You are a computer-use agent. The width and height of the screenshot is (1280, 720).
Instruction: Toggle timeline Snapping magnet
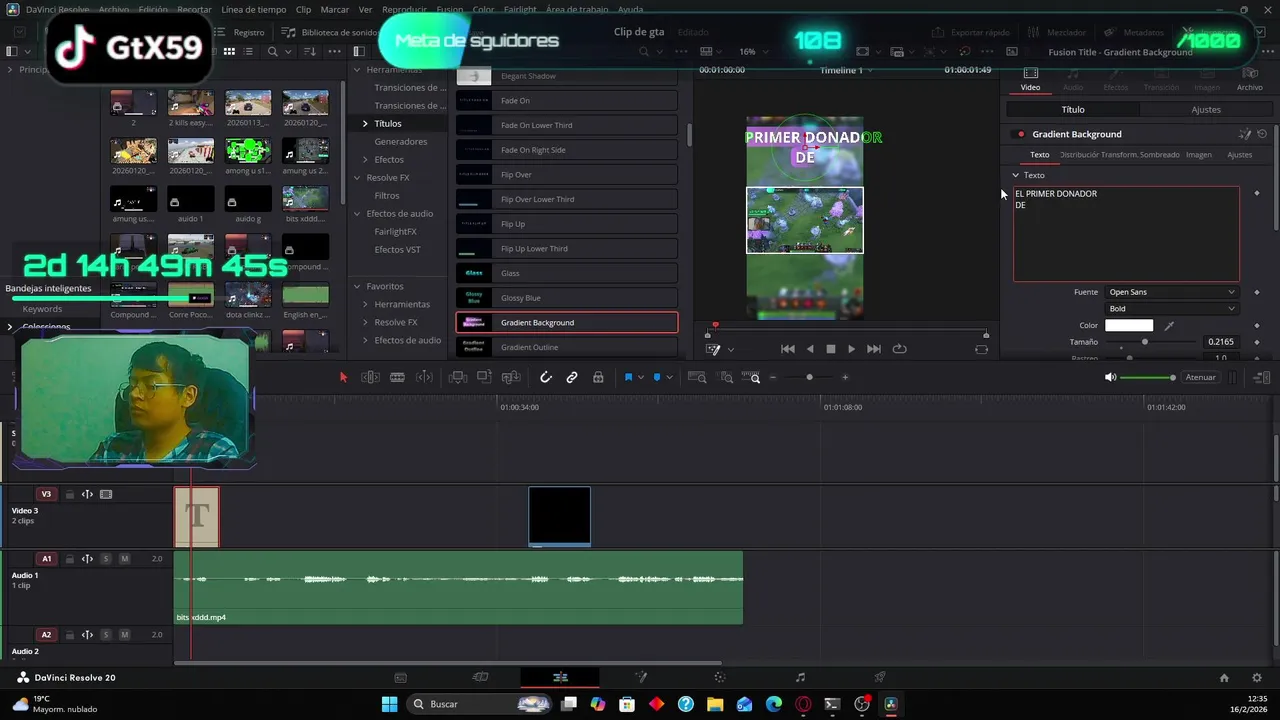pos(545,377)
